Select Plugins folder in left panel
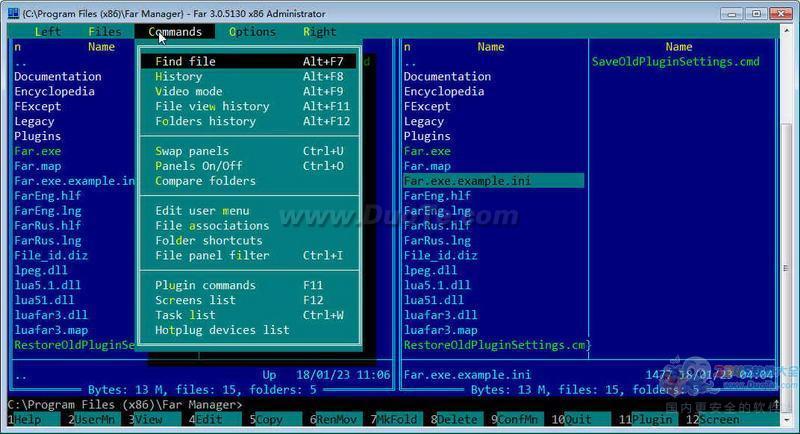Viewport: 800px width, 434px height. tap(38, 136)
